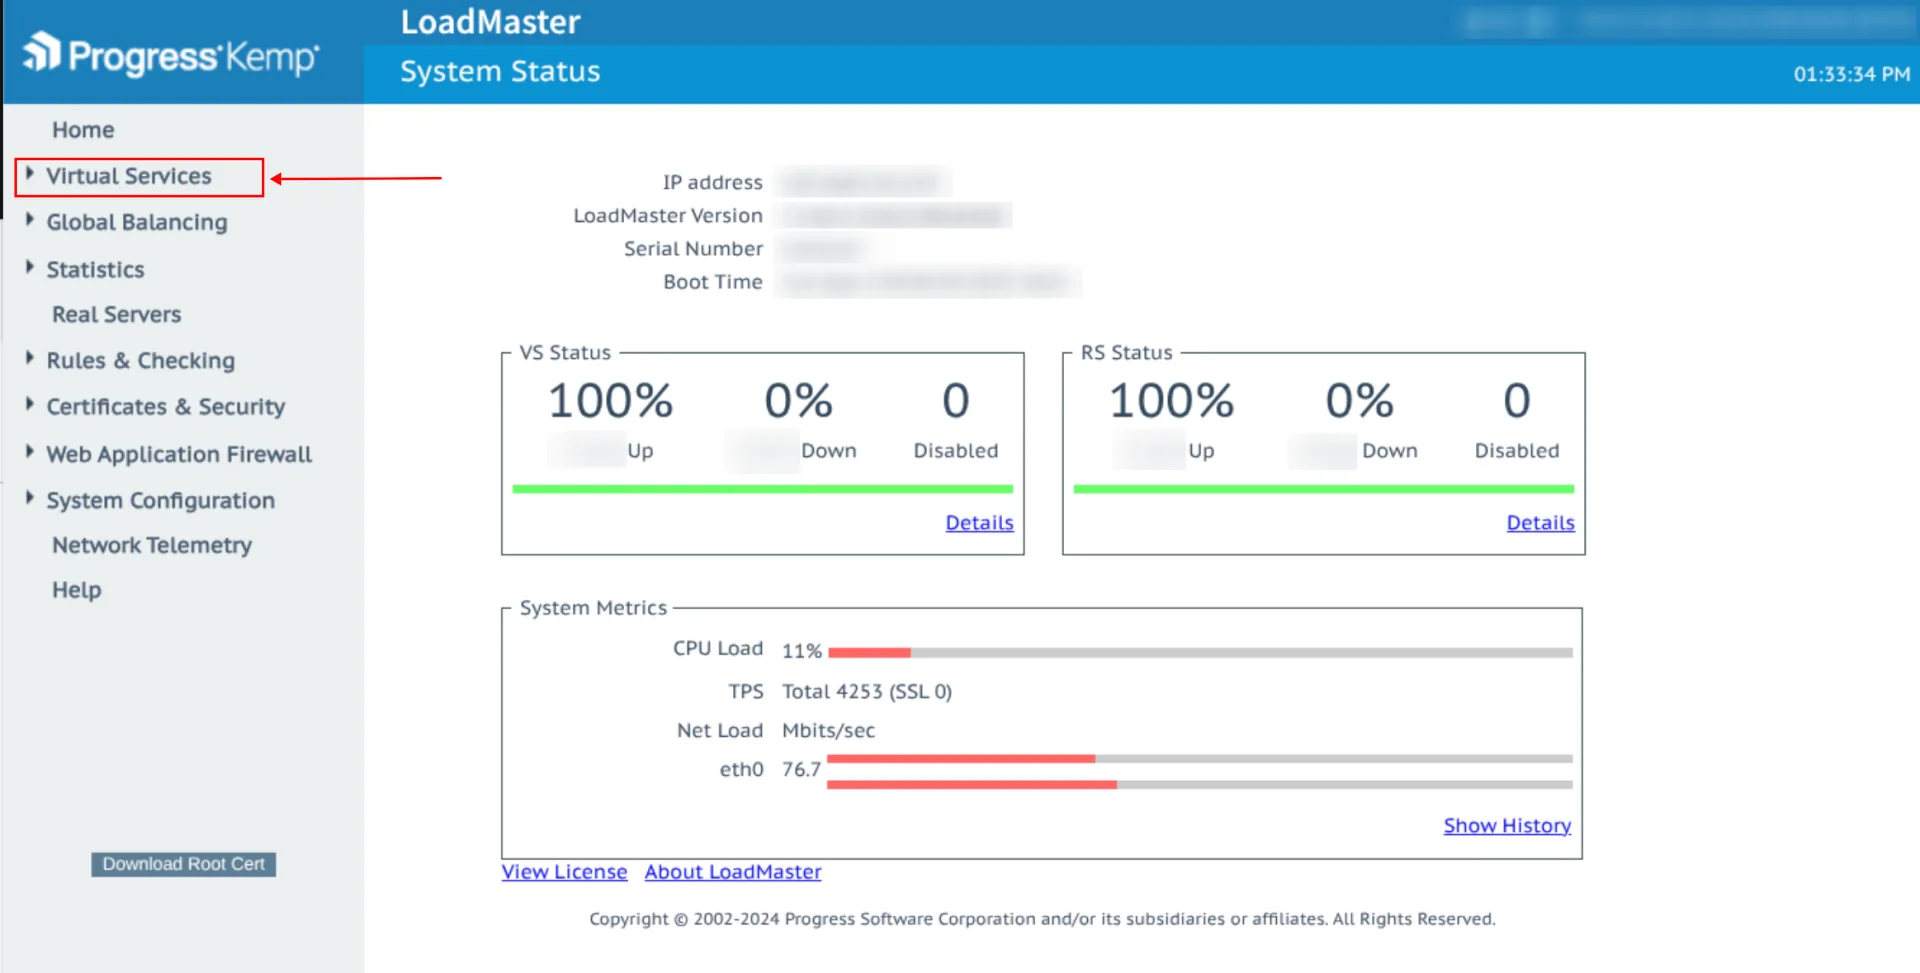The height and width of the screenshot is (973, 1920).
Task: Expand the Rules & Checking arrow
Action: pyautogui.click(x=30, y=358)
